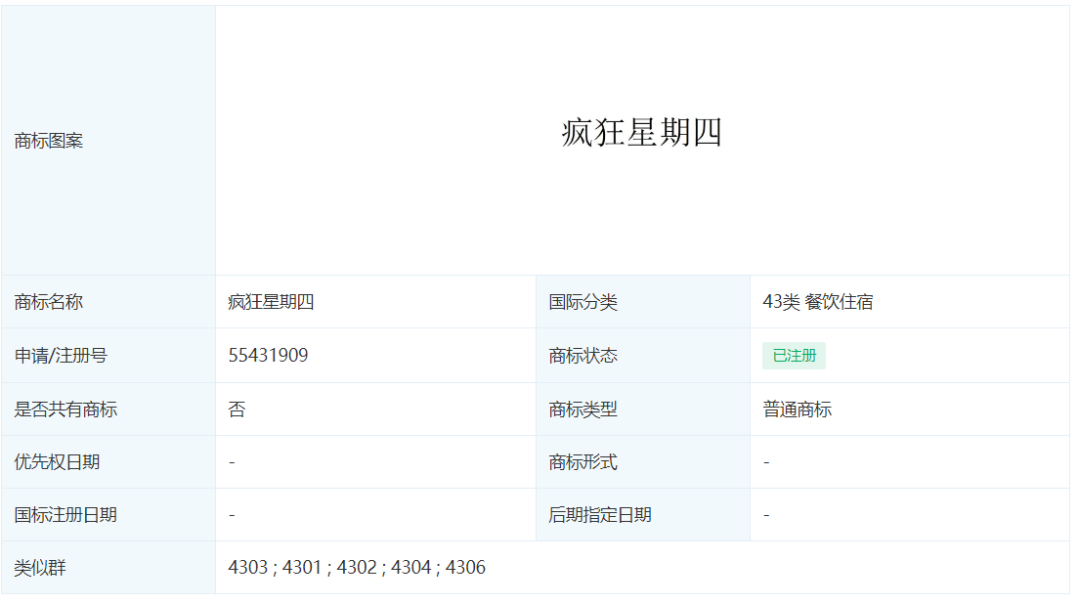Image resolution: width=1080 pixels, height=604 pixels.
Task: Select the 商标名称 label cell
Action: pyautogui.click(x=108, y=302)
